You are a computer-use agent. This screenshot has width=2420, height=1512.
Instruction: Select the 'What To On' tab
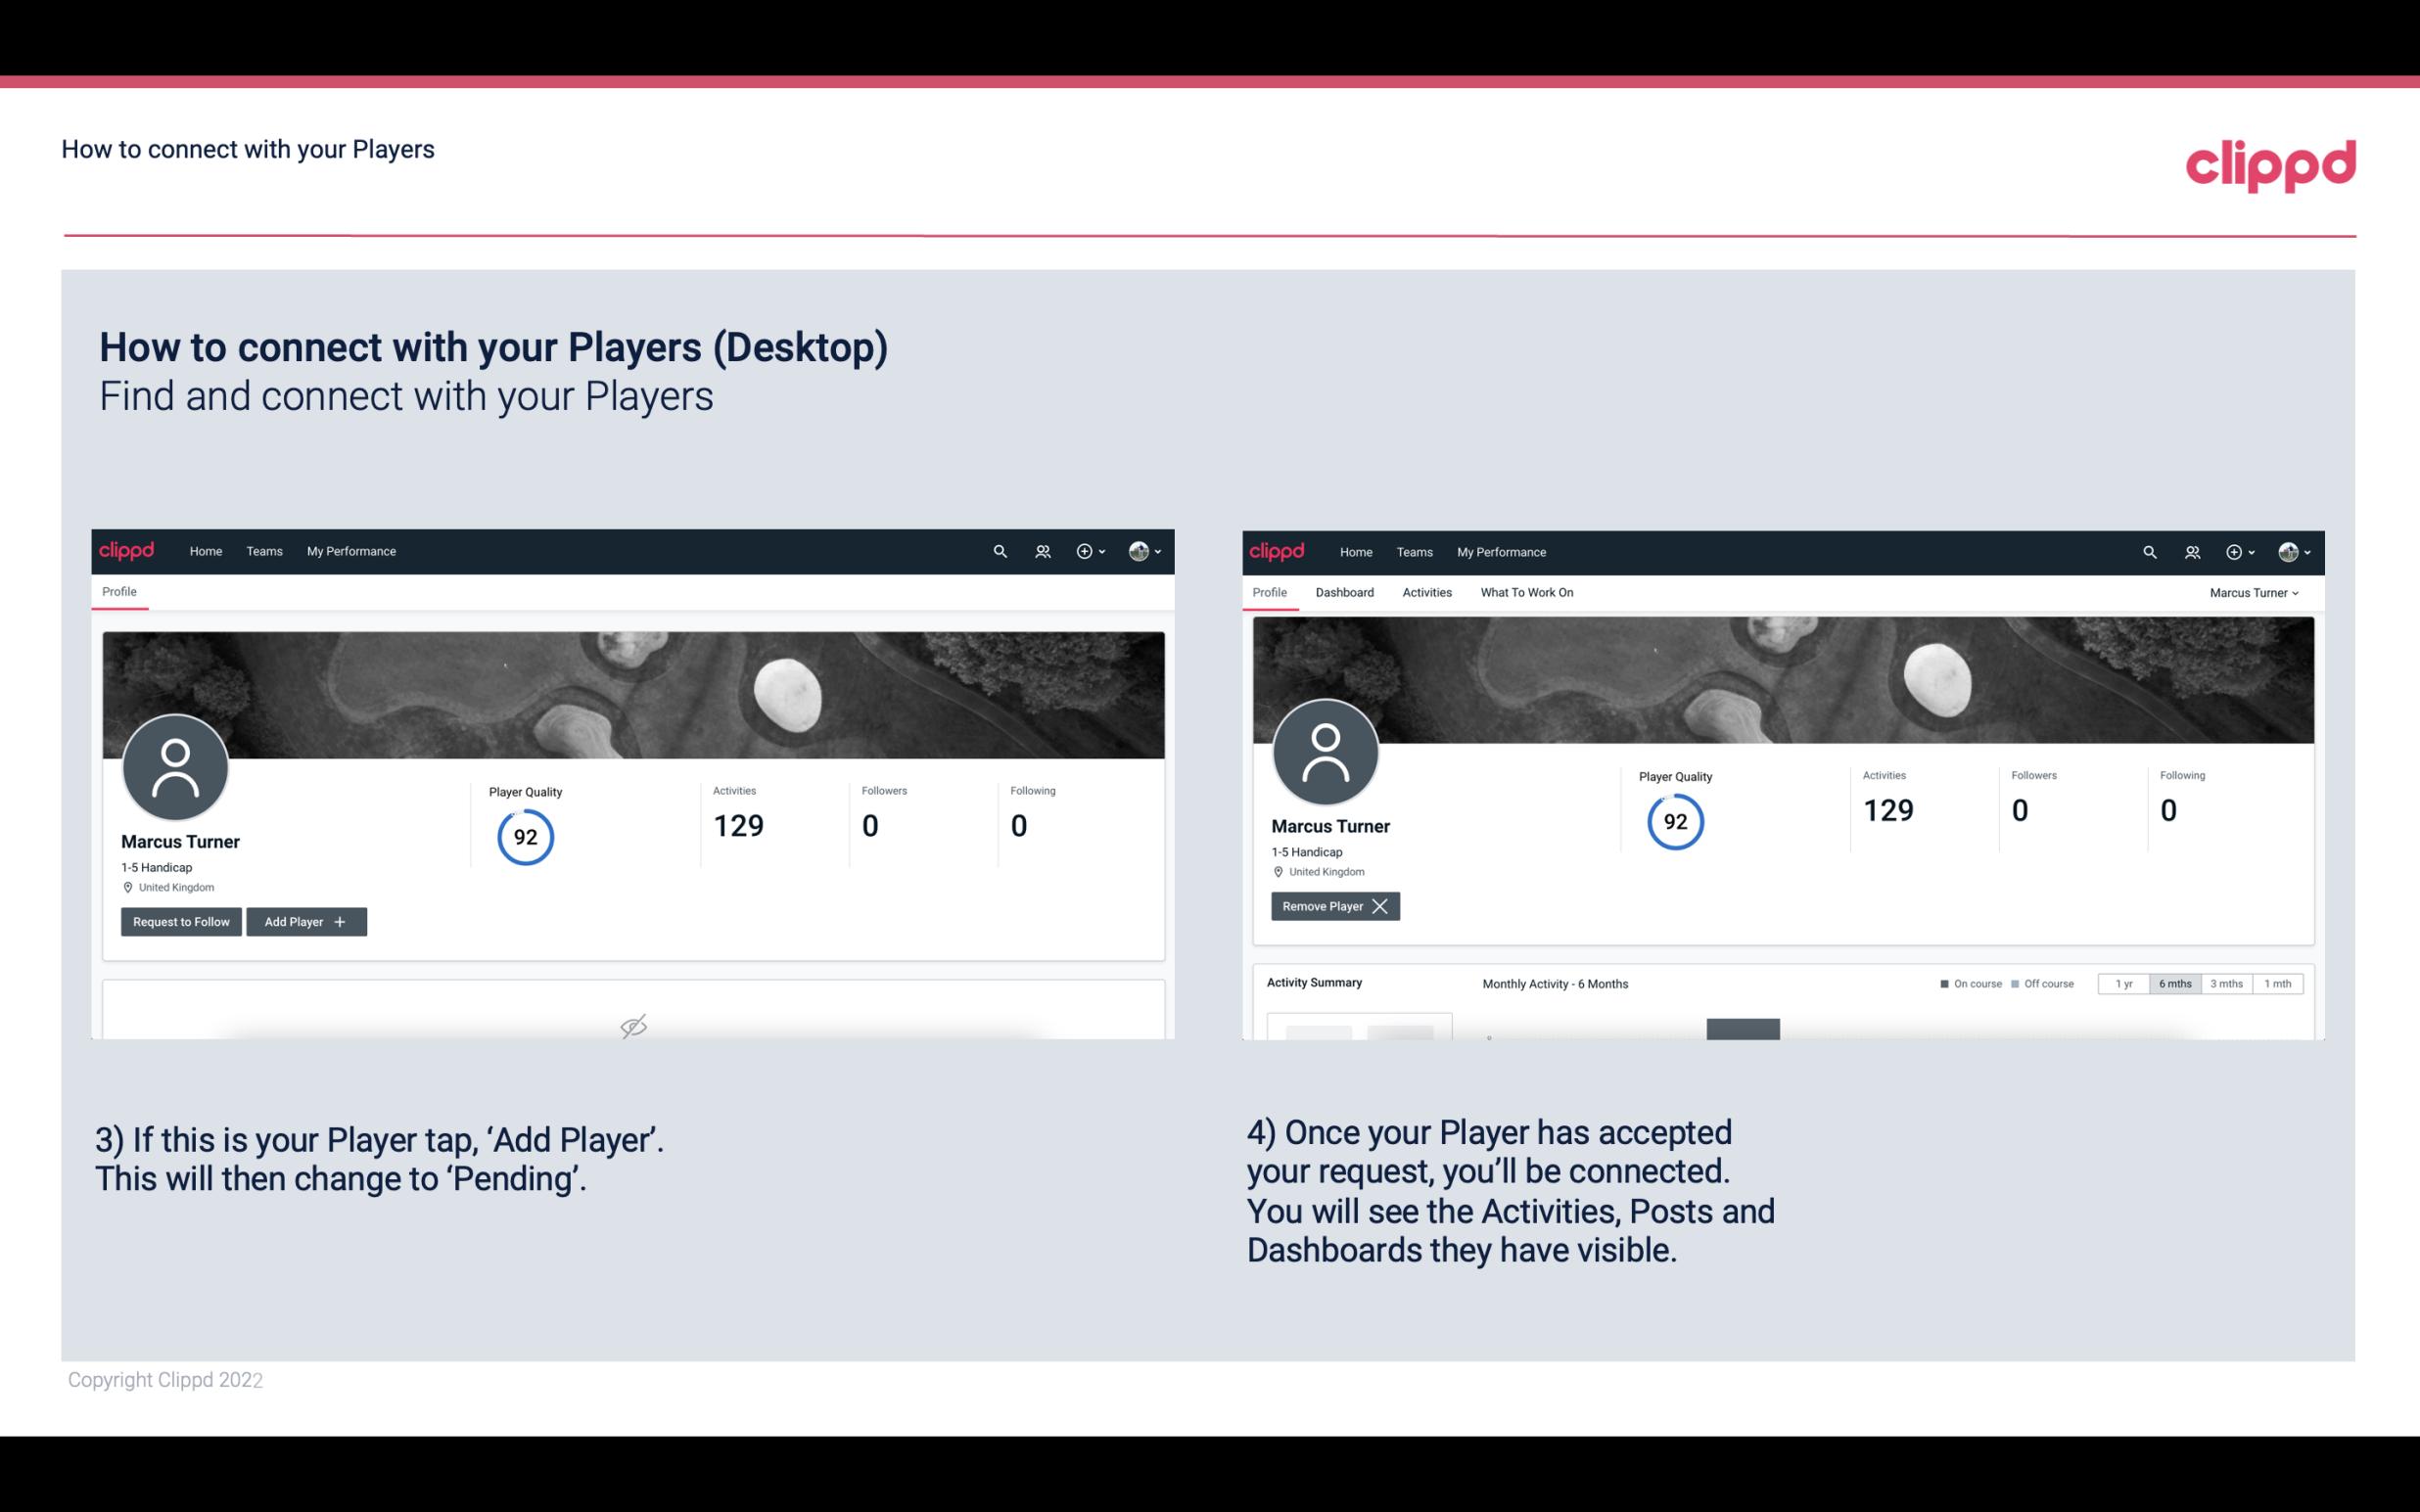[x=1526, y=592]
